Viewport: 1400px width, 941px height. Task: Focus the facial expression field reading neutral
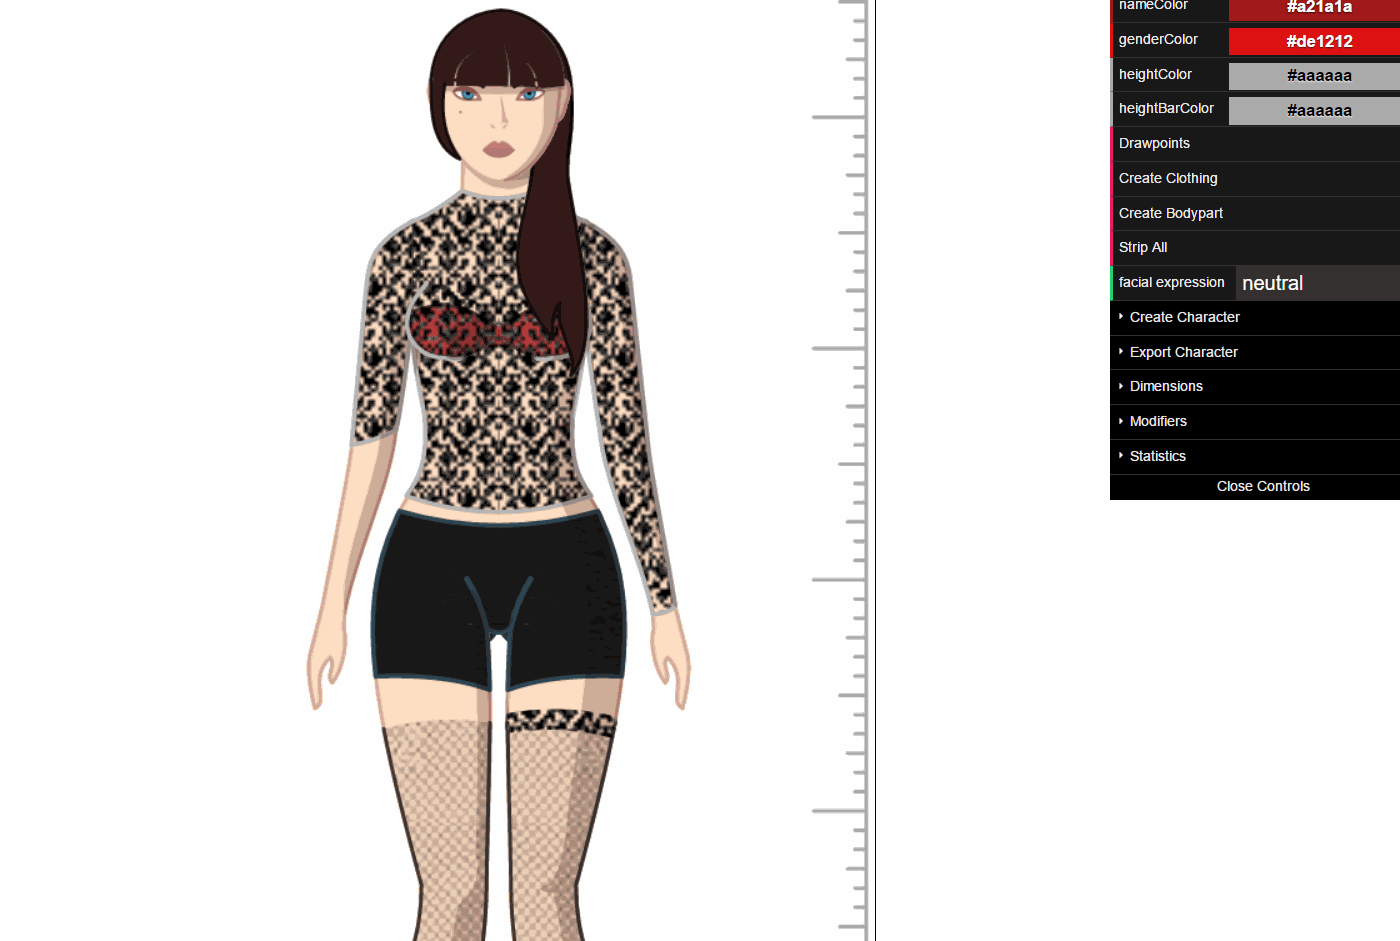point(1316,283)
